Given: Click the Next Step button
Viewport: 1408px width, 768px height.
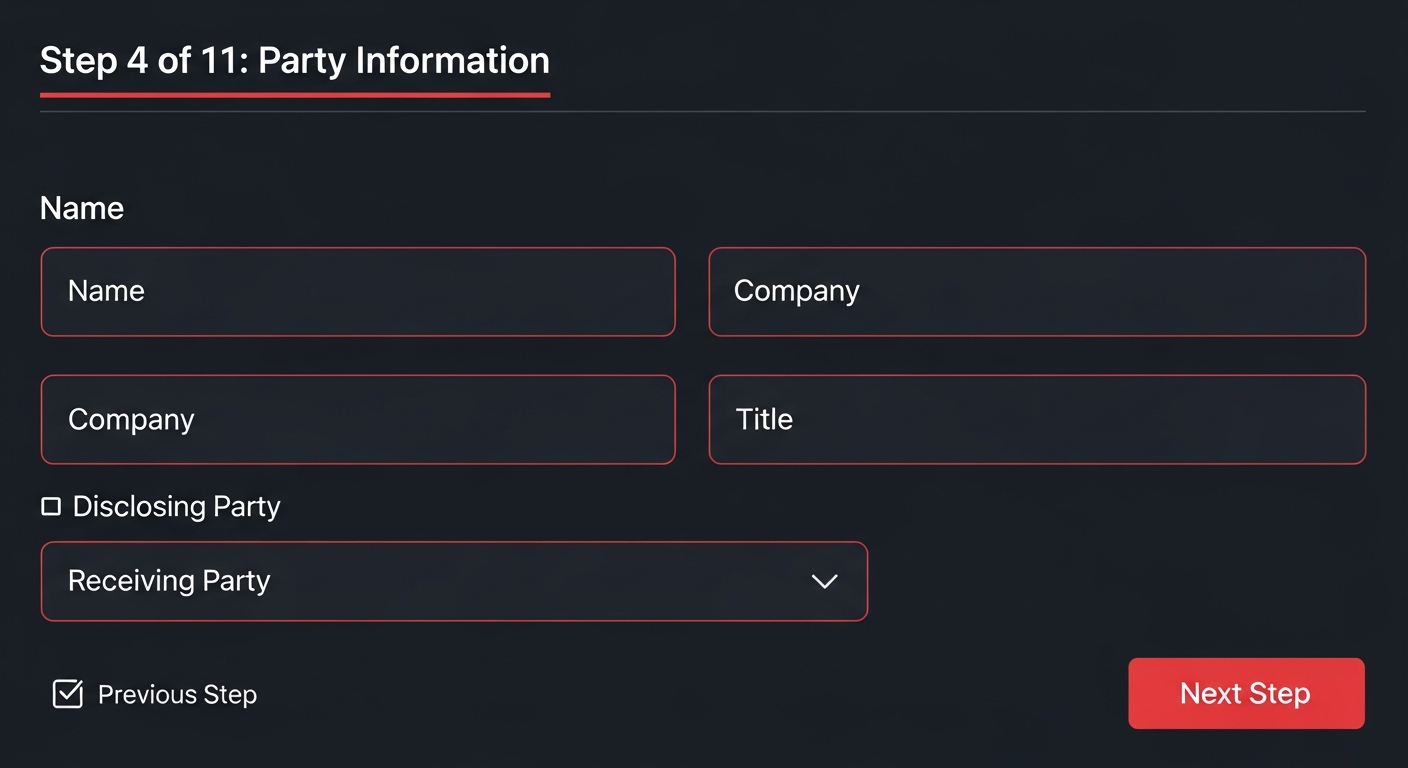Looking at the screenshot, I should pos(1245,693).
